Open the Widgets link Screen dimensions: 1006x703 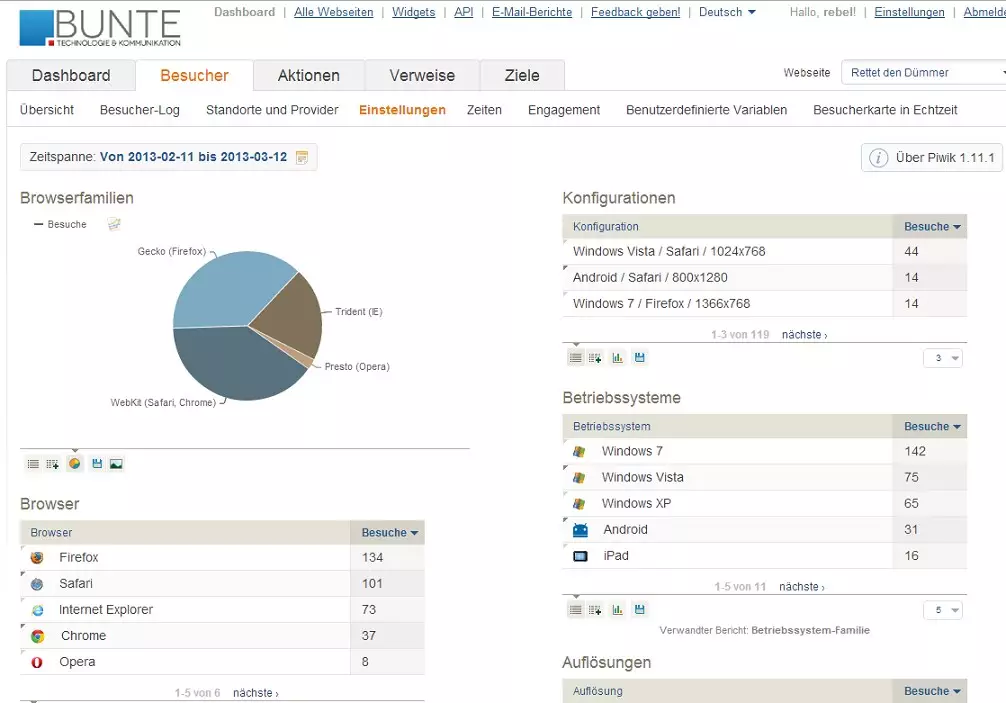tap(413, 12)
